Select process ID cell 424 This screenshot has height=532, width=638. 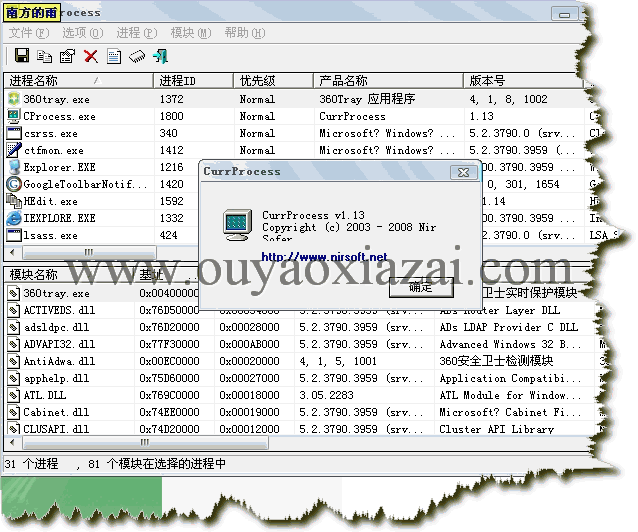(168, 235)
